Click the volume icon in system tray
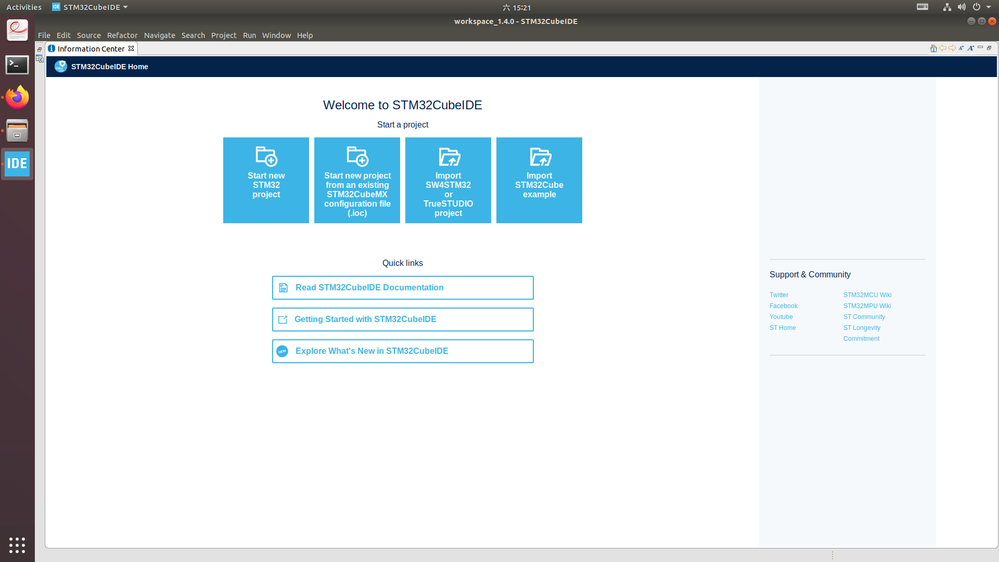Image resolution: width=999 pixels, height=562 pixels. tap(961, 7)
